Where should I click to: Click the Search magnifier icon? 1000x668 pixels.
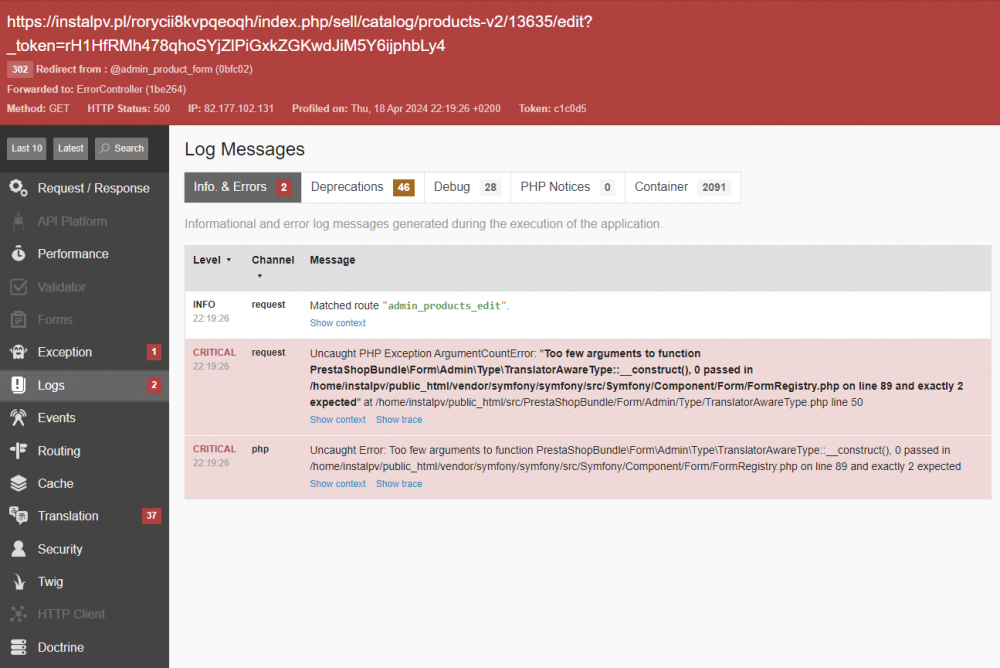(105, 148)
